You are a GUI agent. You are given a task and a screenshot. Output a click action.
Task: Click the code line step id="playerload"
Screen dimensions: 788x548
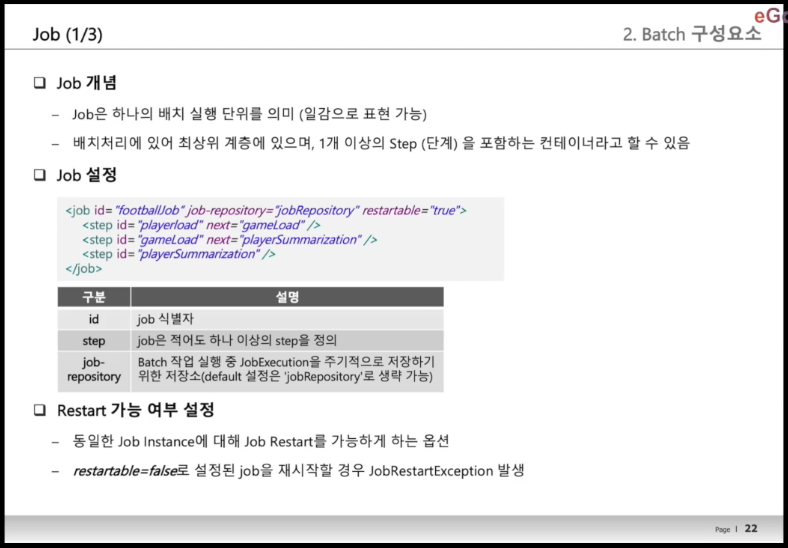tap(202, 225)
